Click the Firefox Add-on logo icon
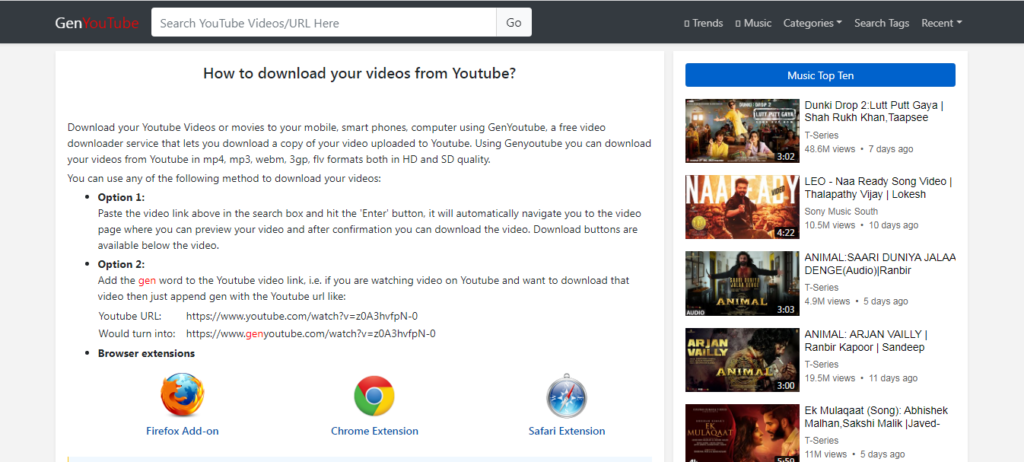The height and width of the screenshot is (462, 1024). pyautogui.click(x=182, y=395)
